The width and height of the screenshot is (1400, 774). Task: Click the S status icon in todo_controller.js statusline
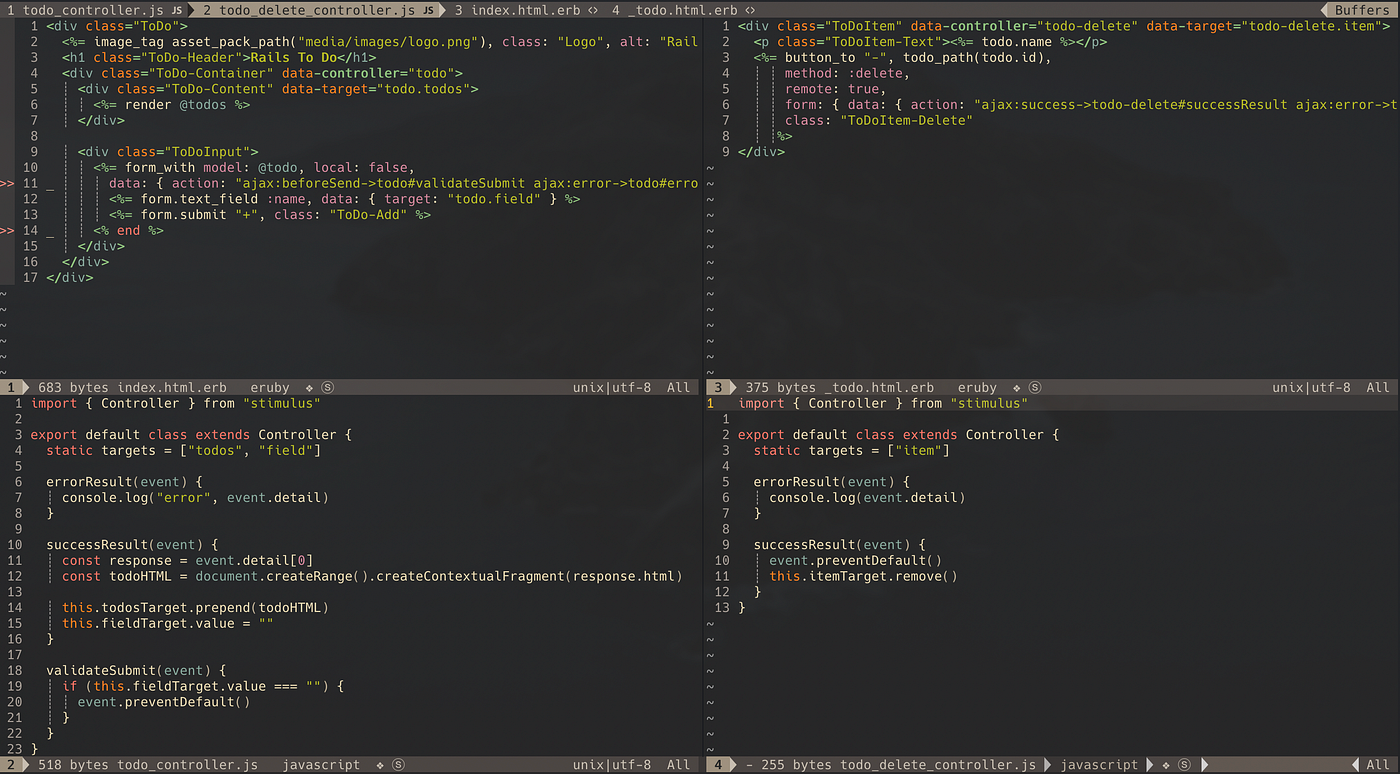pyautogui.click(x=396, y=764)
